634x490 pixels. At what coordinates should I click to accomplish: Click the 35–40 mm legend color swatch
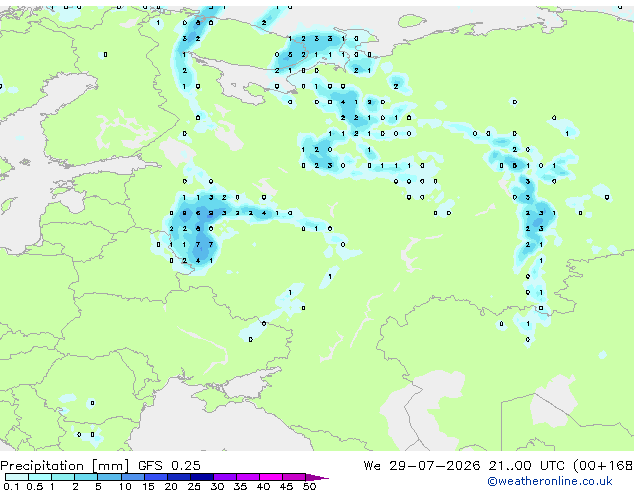coord(248,477)
